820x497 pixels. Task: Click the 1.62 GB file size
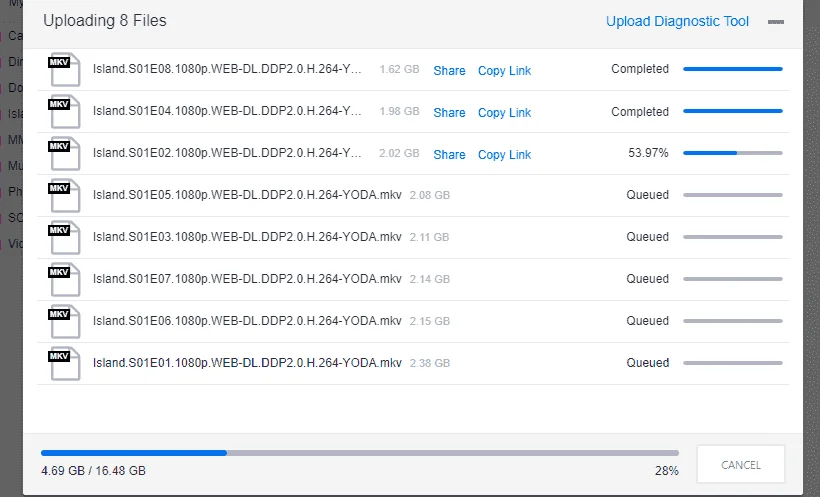pyautogui.click(x=399, y=69)
